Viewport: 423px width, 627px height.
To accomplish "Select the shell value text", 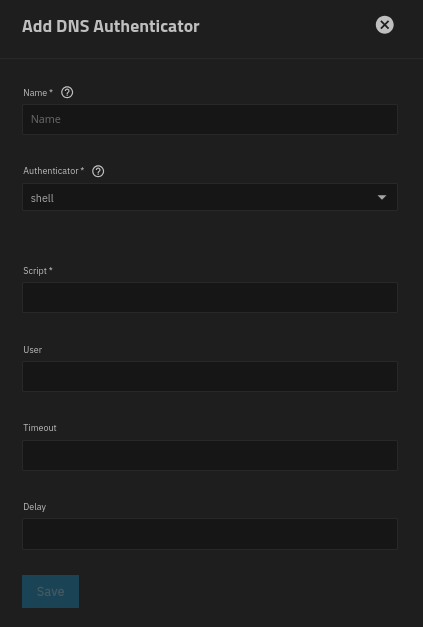I will 42,198.
